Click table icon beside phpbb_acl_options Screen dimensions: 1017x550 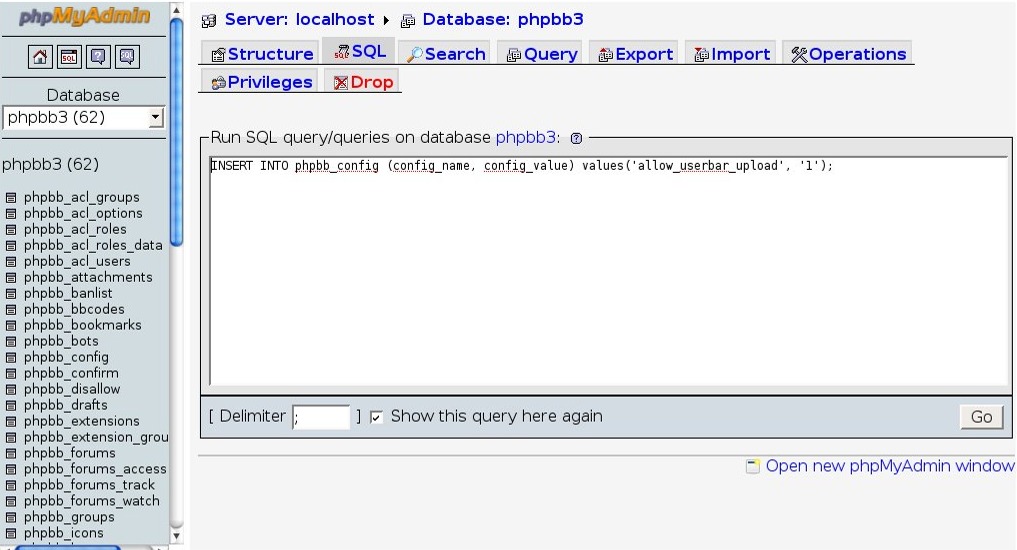click(11, 213)
